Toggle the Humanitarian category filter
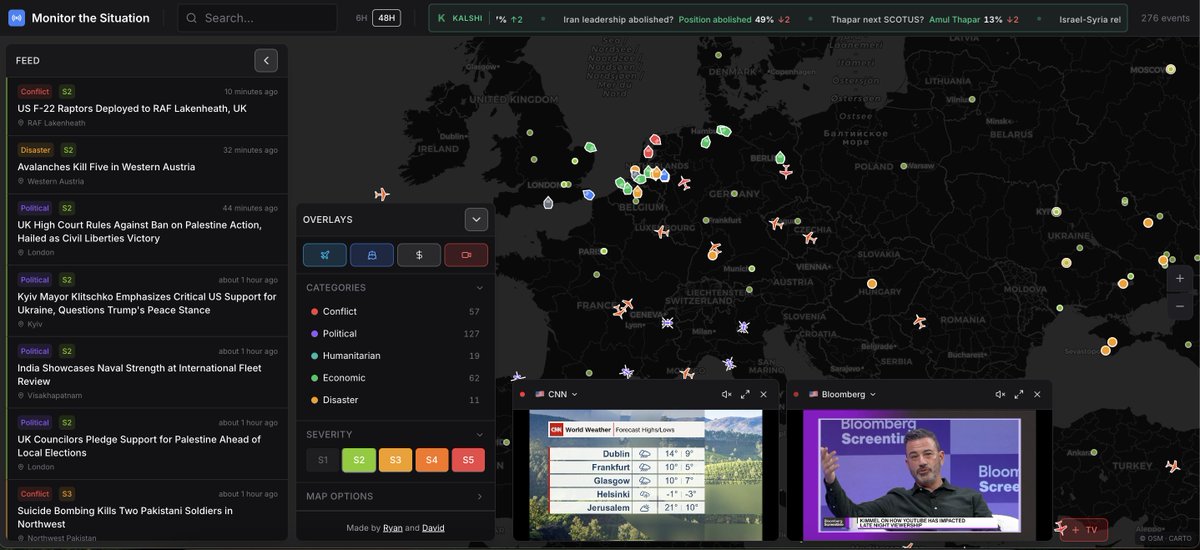 pos(394,355)
